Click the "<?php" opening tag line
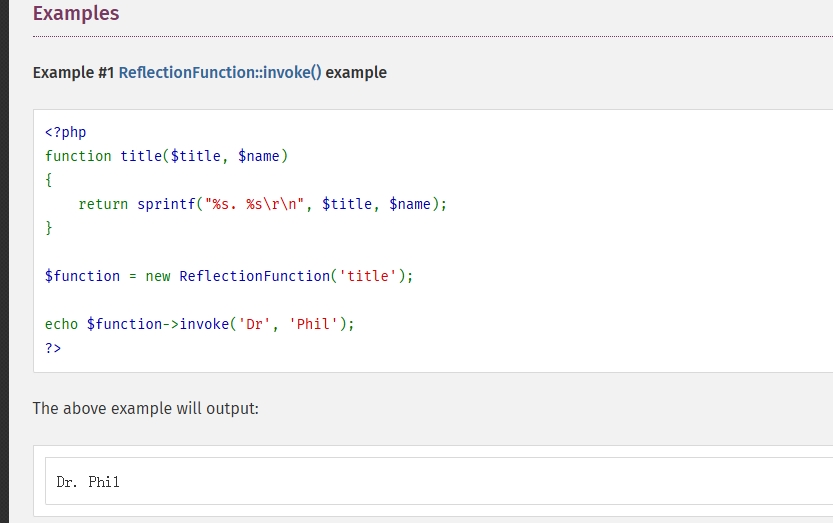This screenshot has height=523, width=833. pyautogui.click(x=65, y=132)
